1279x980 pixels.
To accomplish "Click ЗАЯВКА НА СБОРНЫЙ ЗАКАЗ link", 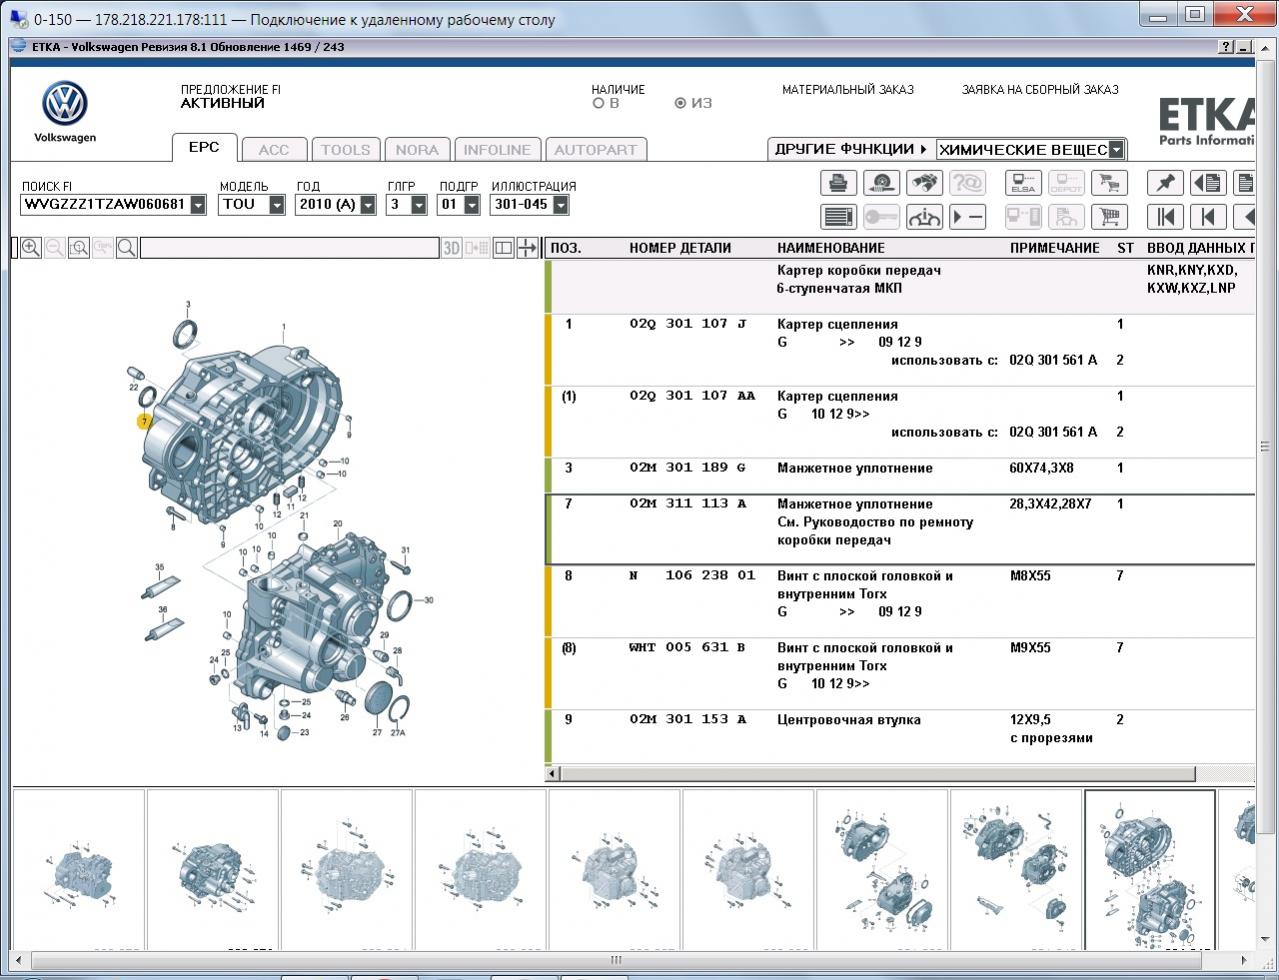I will [x=1040, y=89].
